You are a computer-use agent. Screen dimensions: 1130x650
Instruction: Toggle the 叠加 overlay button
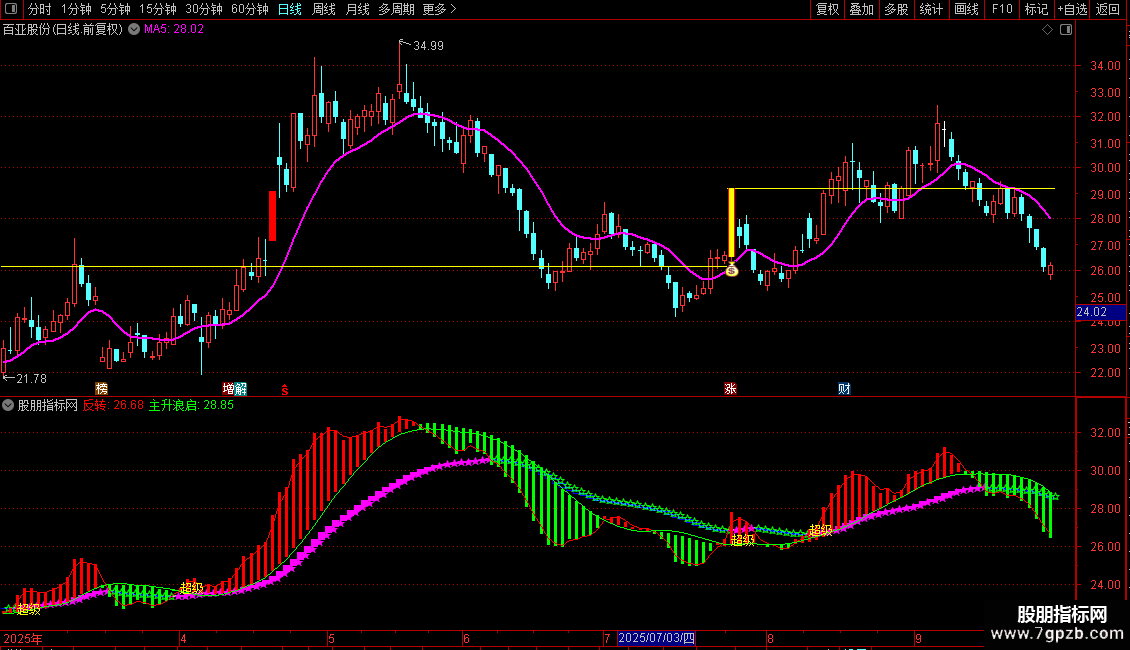(861, 10)
